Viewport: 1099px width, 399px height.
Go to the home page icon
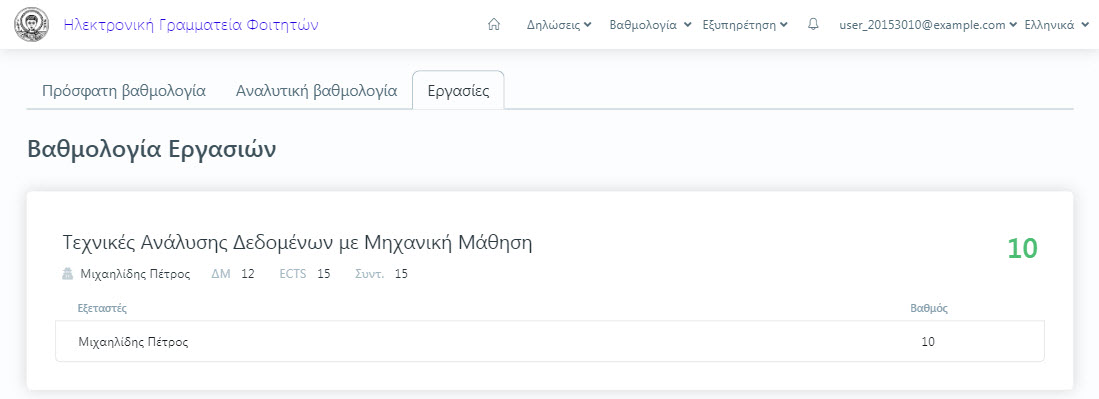[494, 25]
